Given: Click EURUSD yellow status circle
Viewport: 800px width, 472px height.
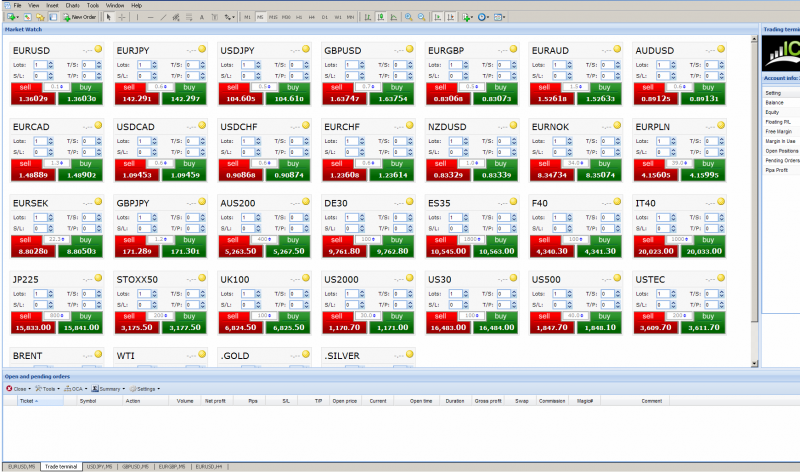Looking at the screenshot, I should [x=98, y=49].
